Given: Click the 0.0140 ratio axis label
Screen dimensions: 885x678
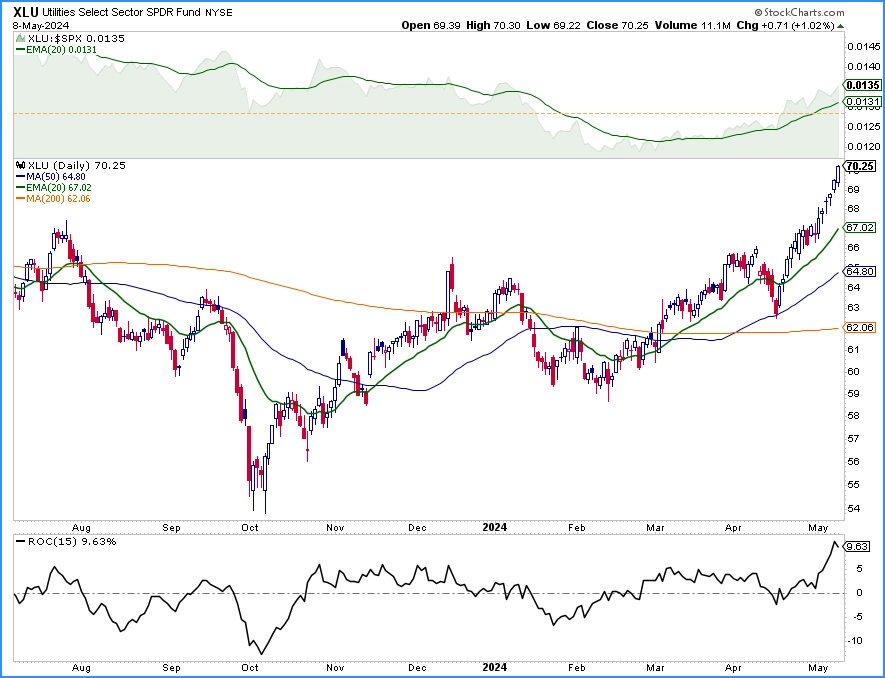Looking at the screenshot, I should coord(864,67).
